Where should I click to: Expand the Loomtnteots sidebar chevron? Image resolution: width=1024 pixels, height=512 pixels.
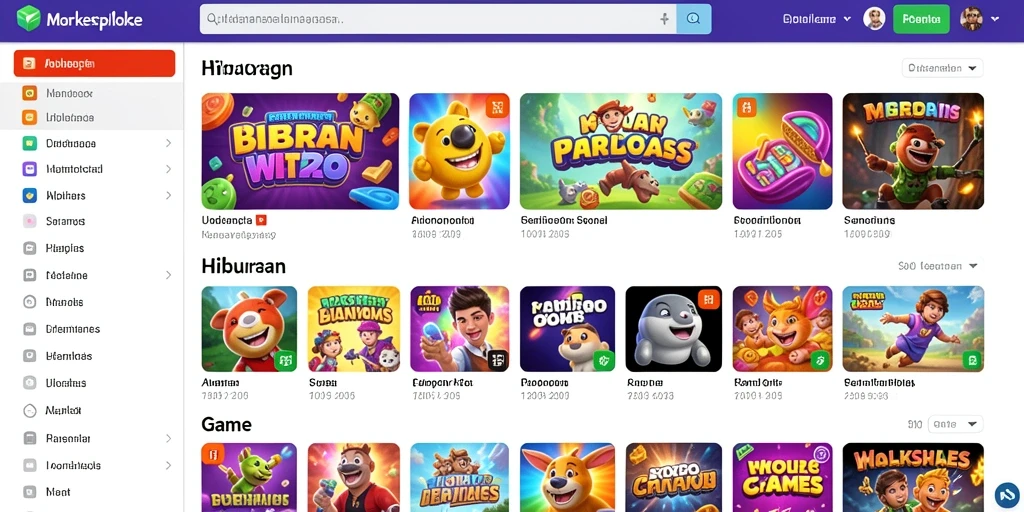click(168, 466)
